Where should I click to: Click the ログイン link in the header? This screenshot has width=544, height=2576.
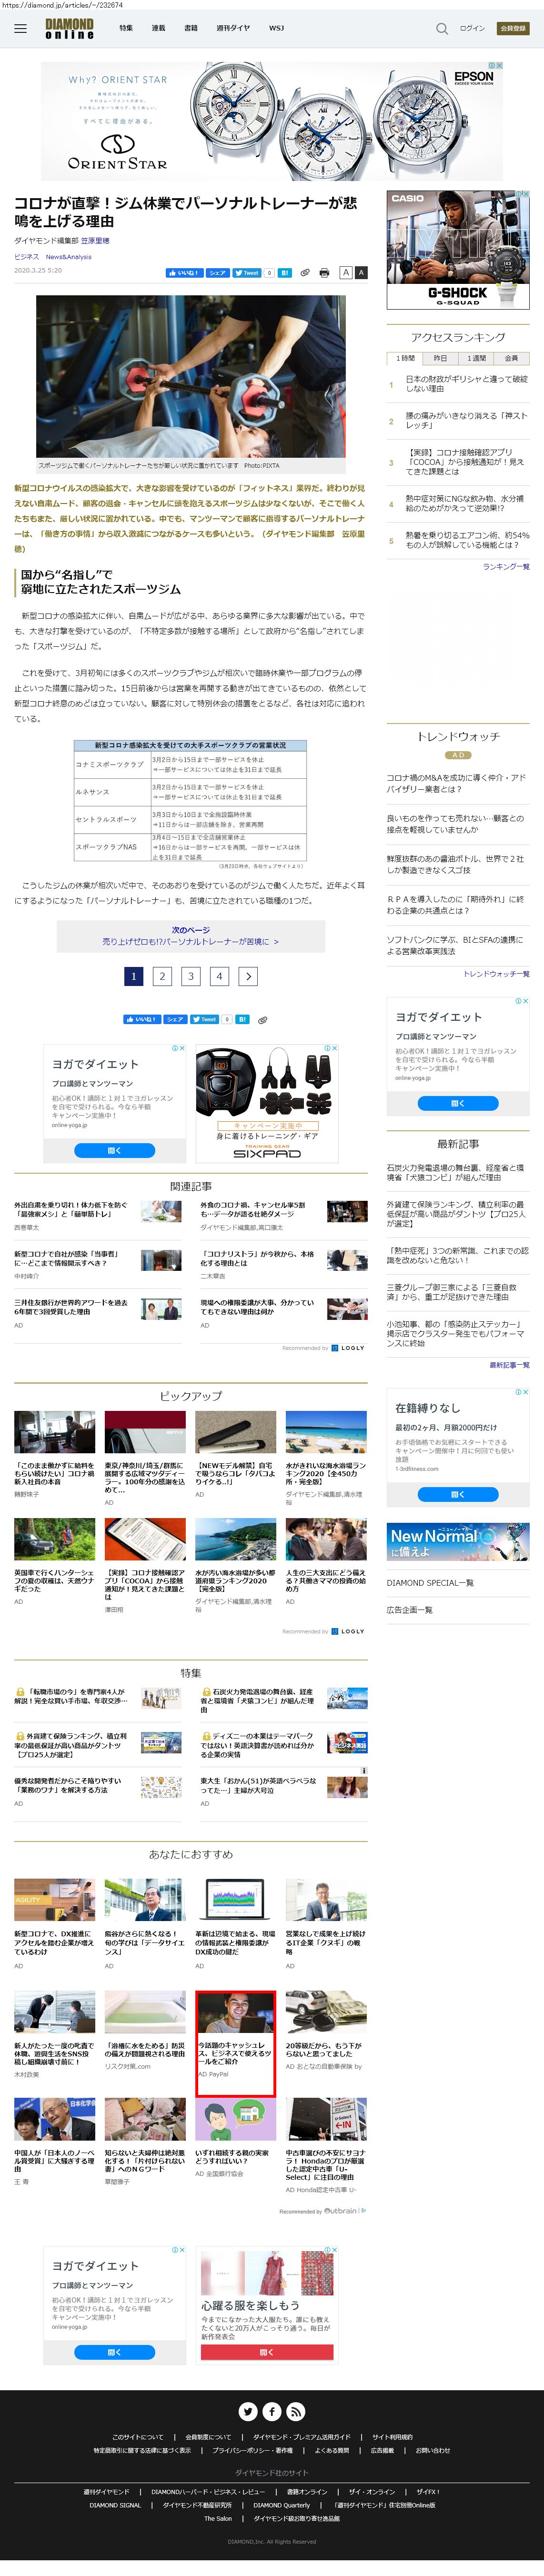click(x=472, y=29)
